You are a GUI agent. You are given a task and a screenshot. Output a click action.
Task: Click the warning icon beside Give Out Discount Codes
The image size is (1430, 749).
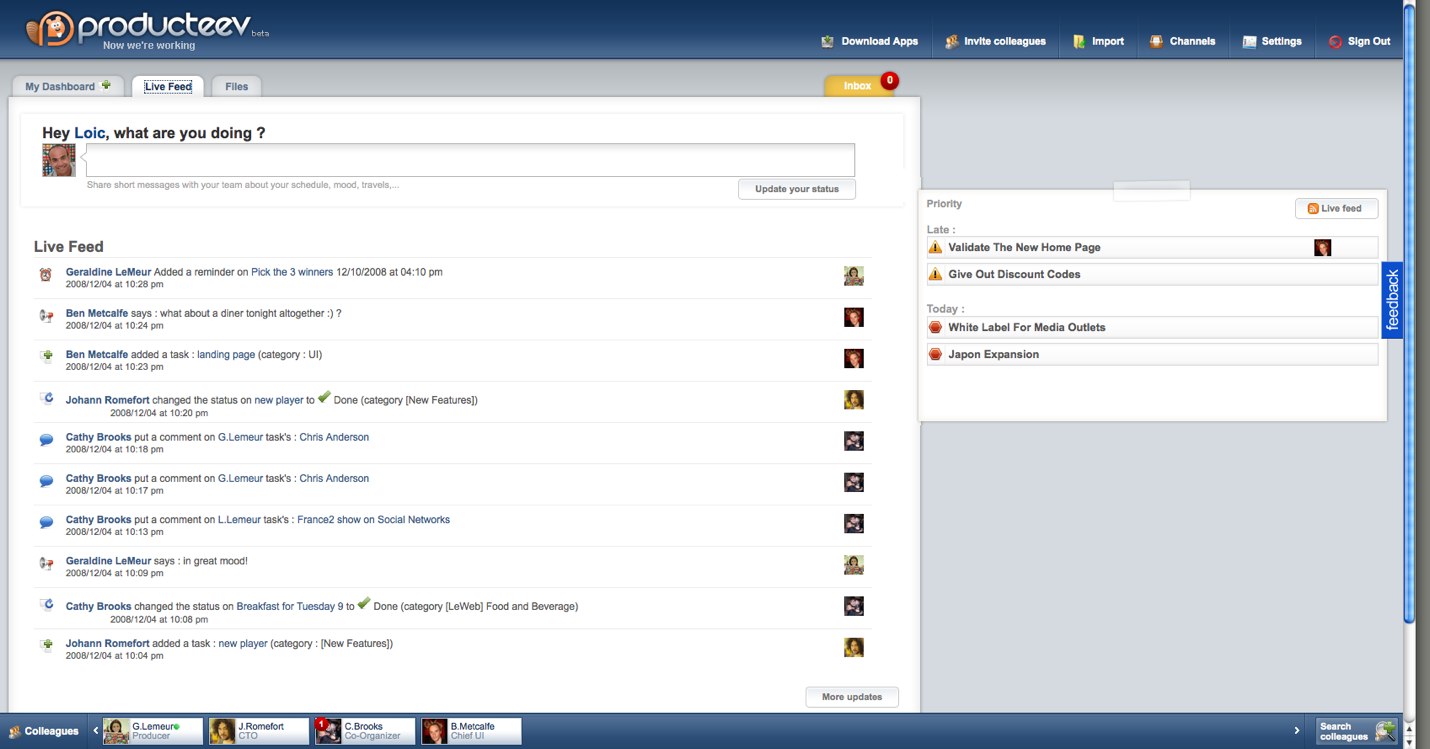click(x=935, y=274)
